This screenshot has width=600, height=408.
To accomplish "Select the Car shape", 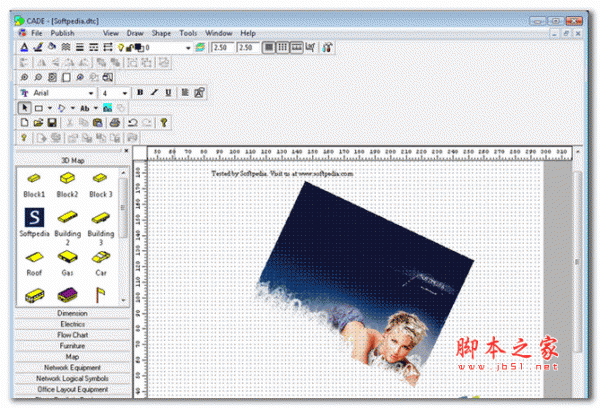I will [101, 264].
